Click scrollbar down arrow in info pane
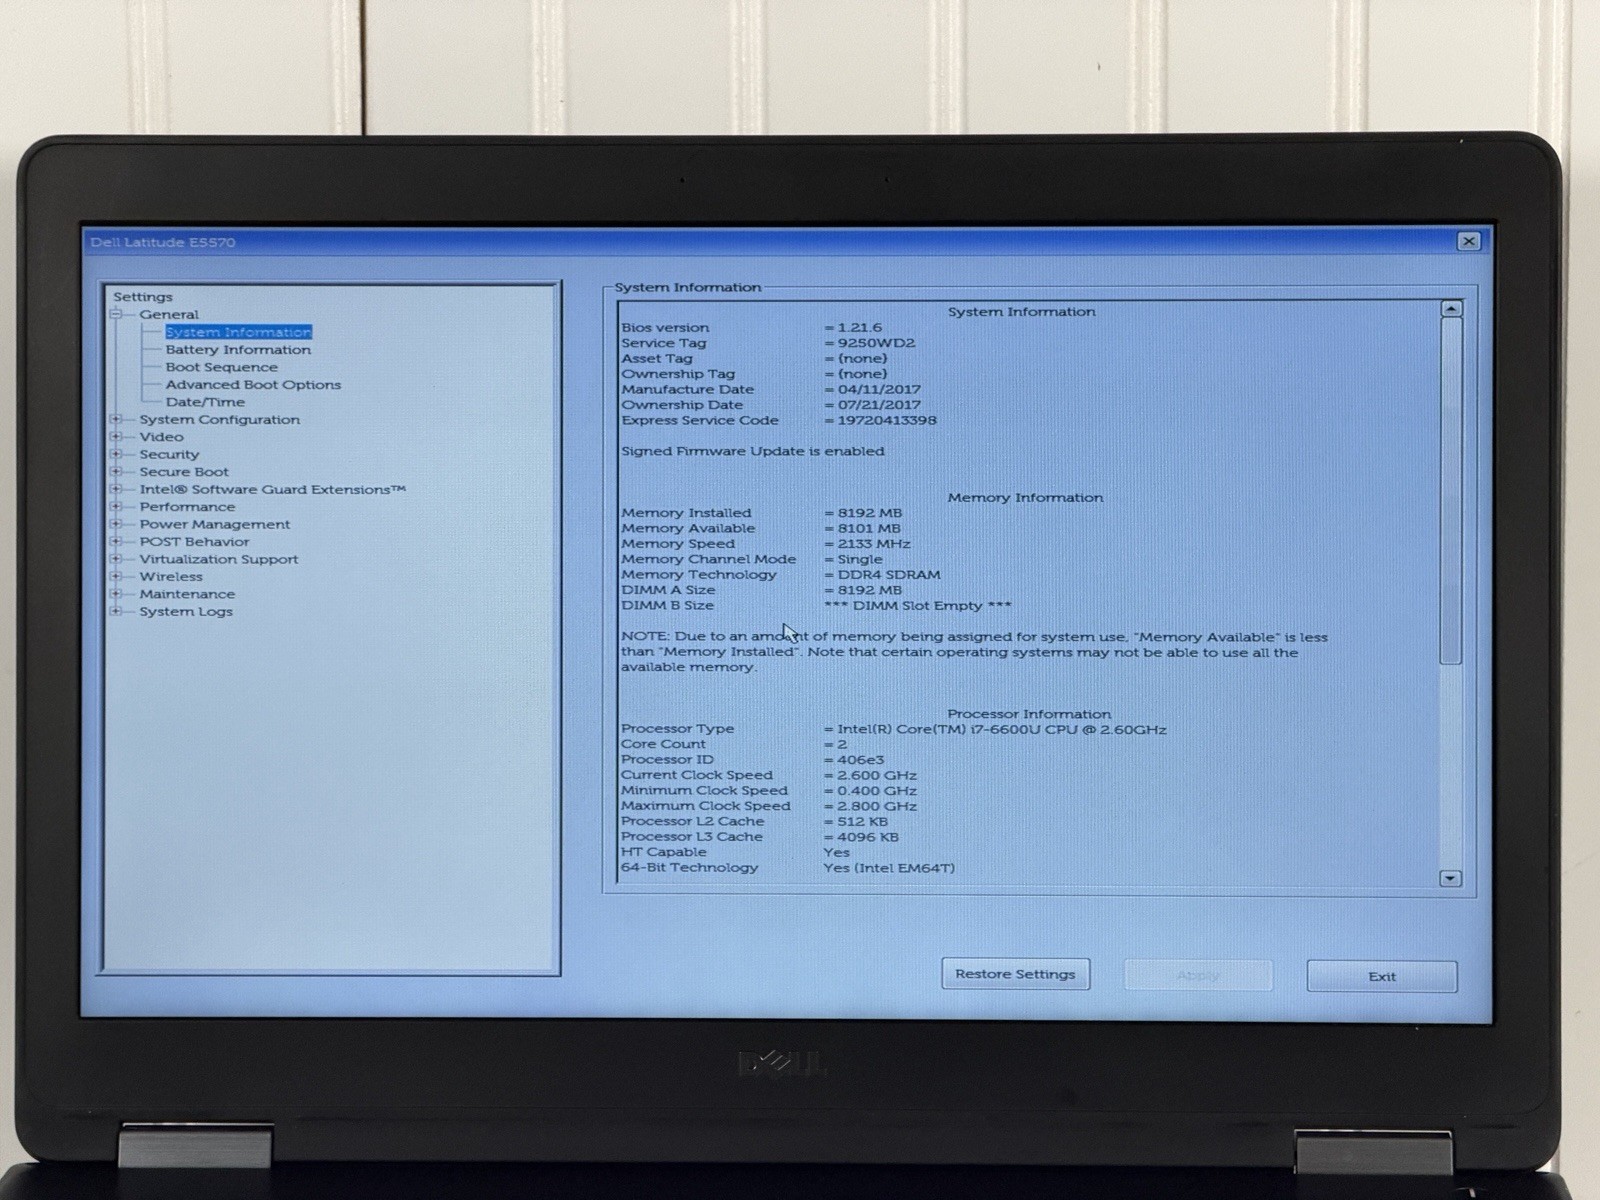This screenshot has width=1600, height=1200. (1450, 878)
